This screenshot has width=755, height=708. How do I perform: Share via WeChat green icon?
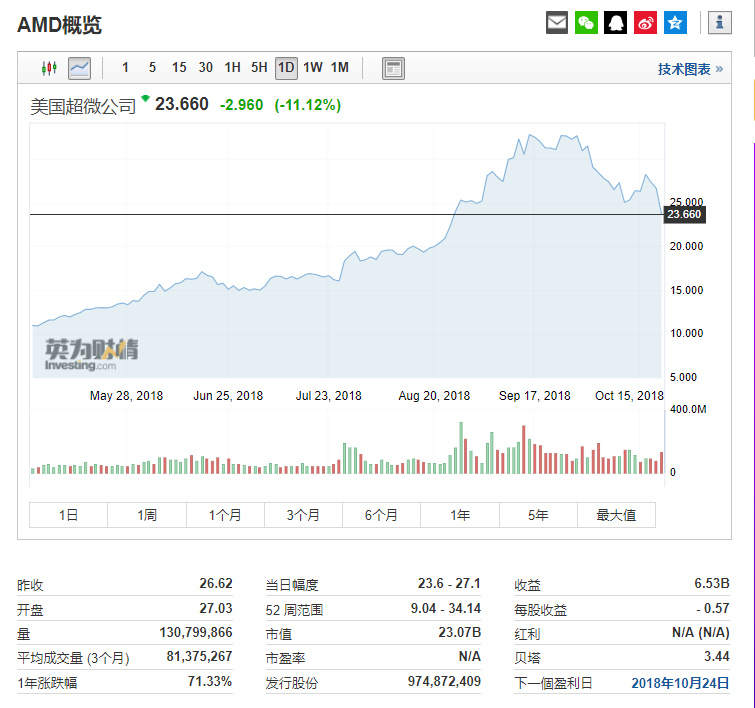tap(586, 23)
